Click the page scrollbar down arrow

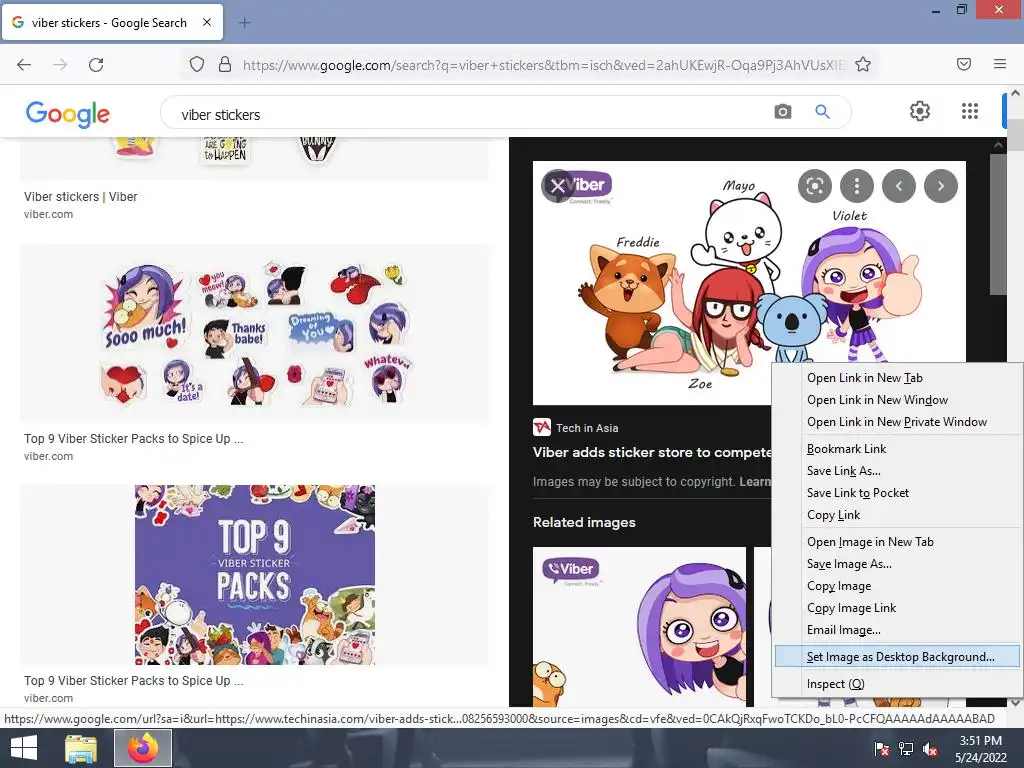[1015, 703]
